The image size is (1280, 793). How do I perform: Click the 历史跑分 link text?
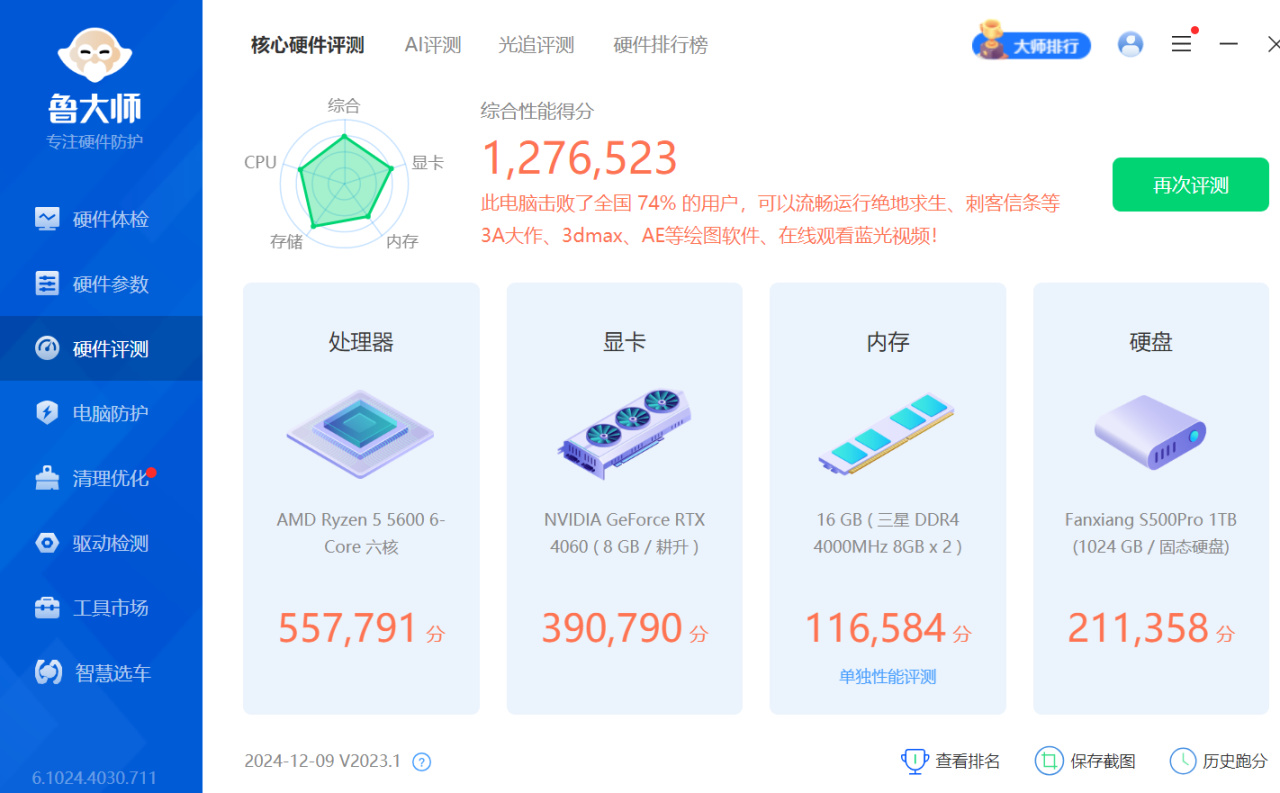point(1235,761)
